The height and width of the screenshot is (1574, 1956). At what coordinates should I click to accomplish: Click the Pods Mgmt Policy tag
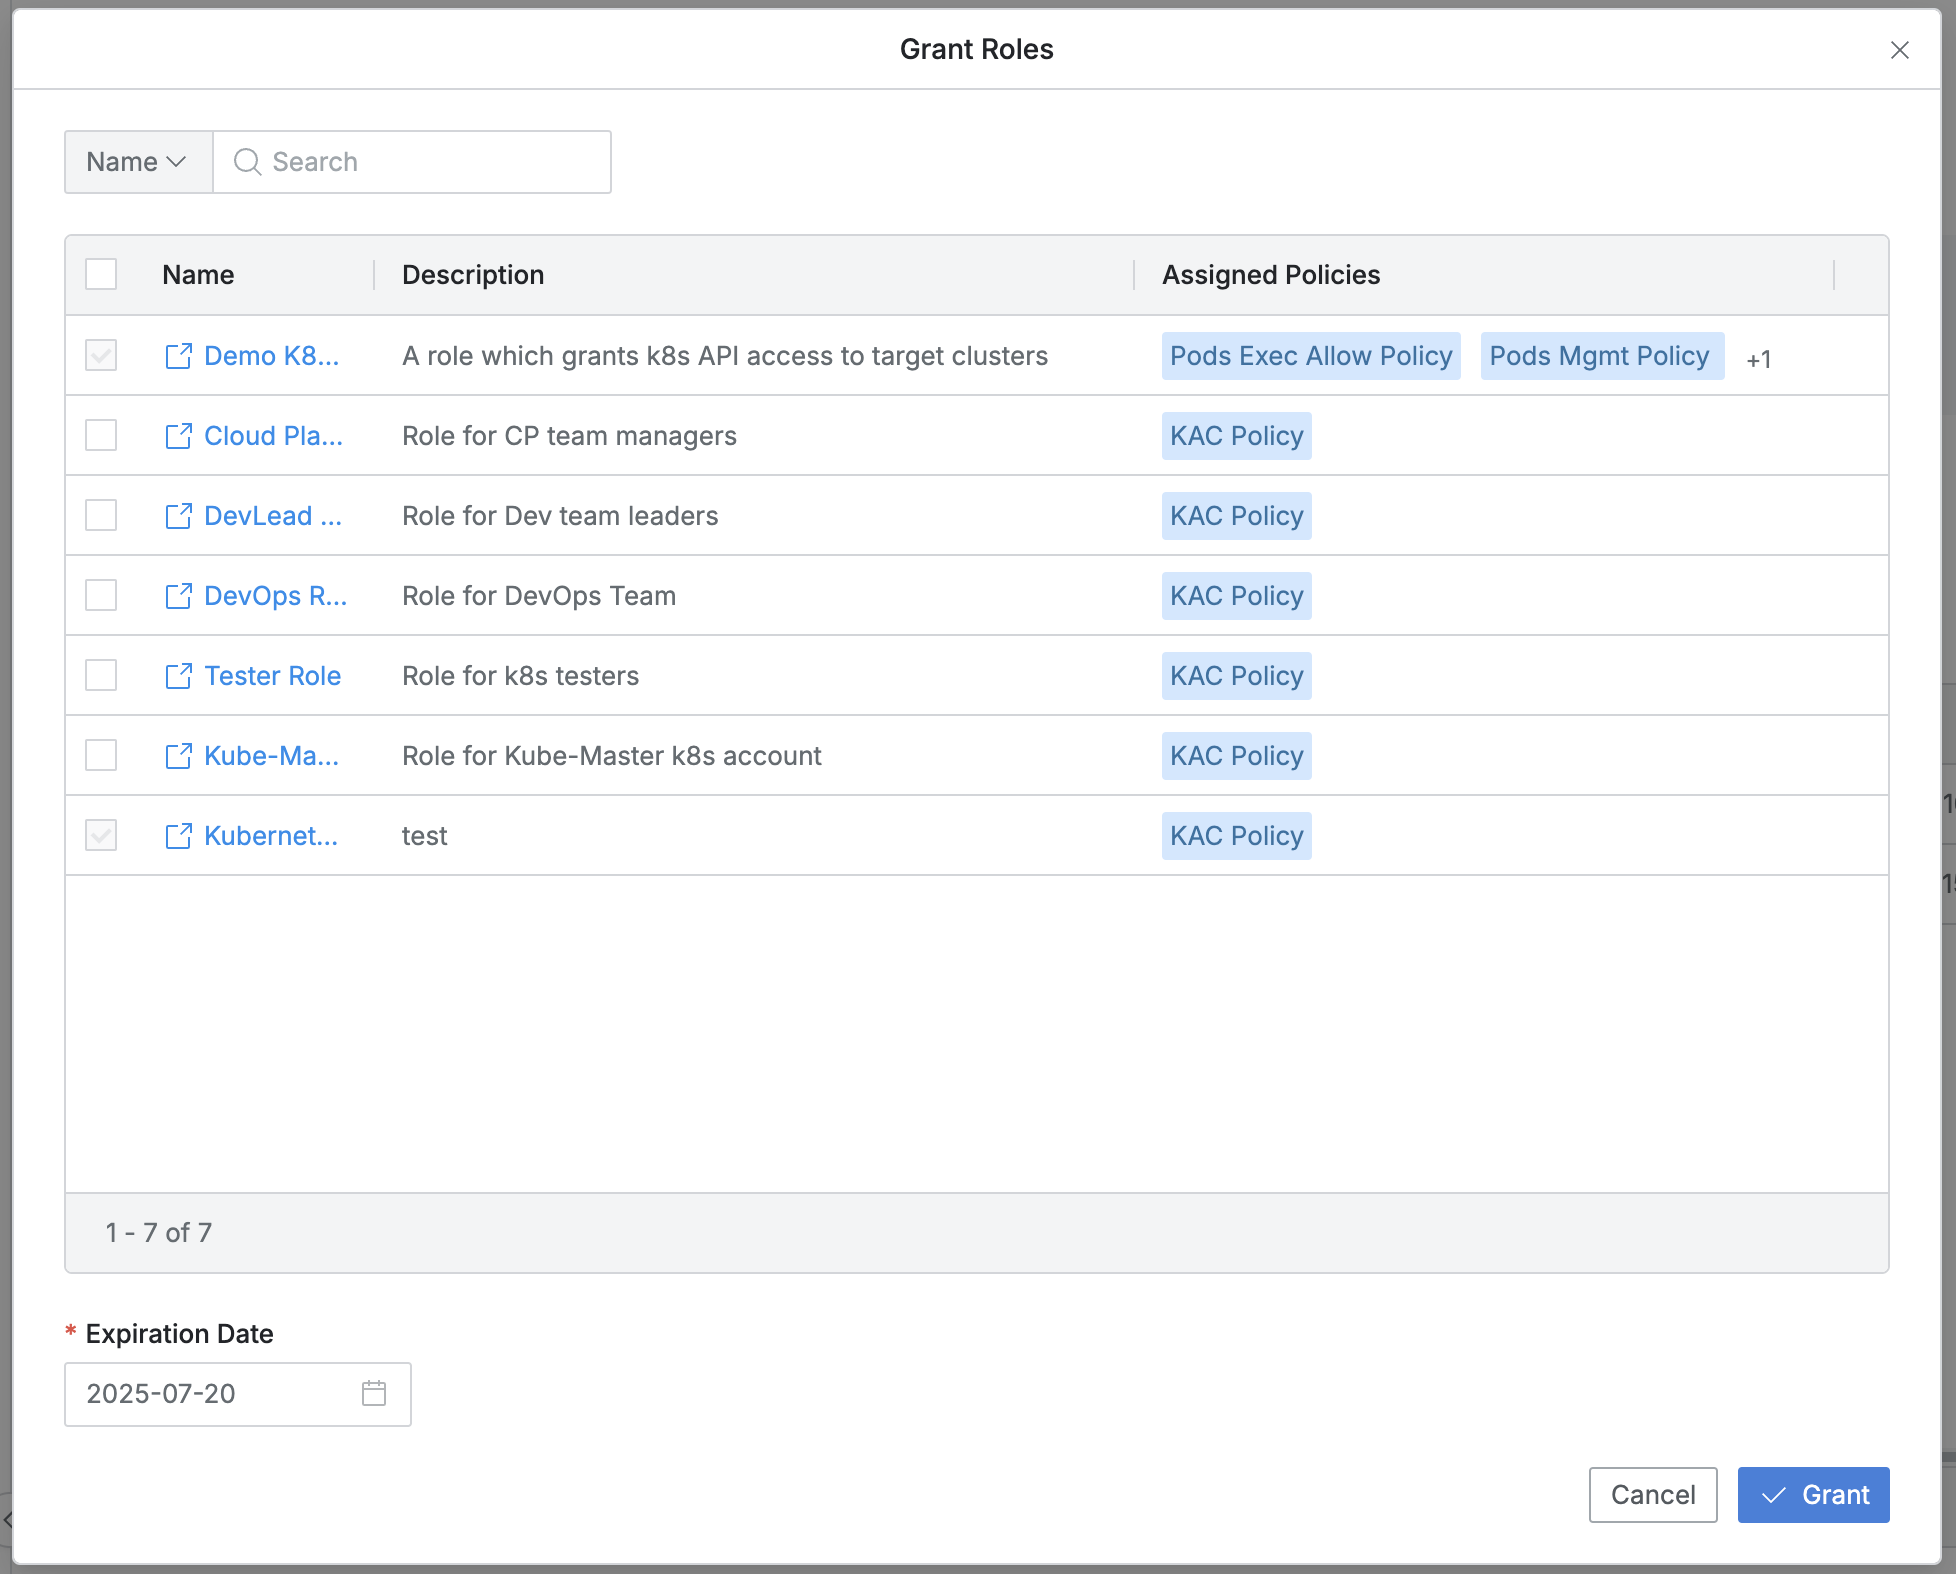(1601, 356)
